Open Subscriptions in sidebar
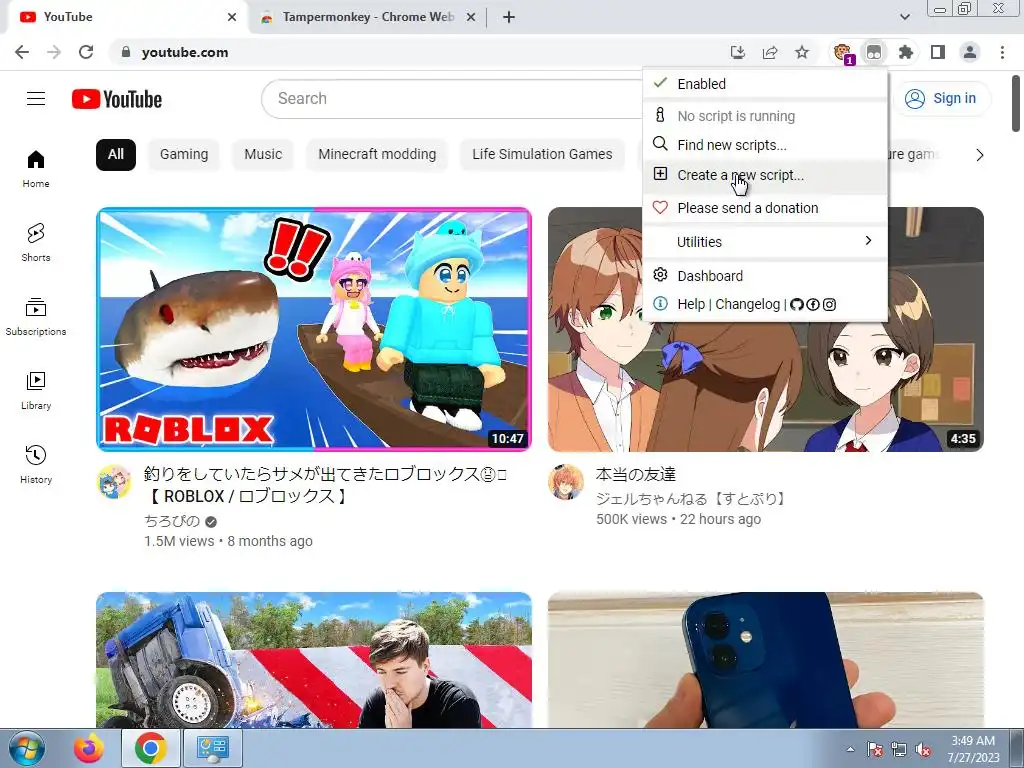 [x=36, y=317]
